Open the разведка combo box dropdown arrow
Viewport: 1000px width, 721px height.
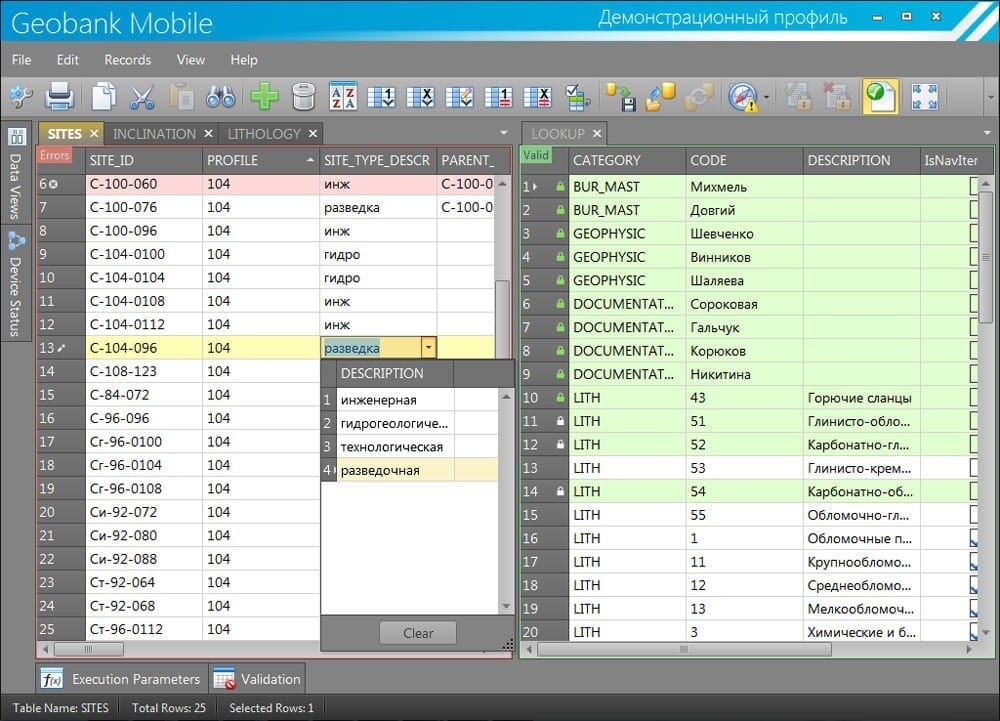[x=428, y=348]
